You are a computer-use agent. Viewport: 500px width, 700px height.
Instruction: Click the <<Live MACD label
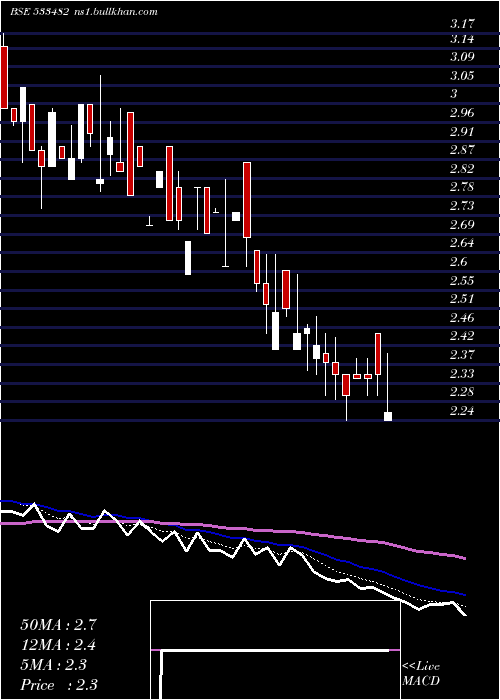(421, 674)
